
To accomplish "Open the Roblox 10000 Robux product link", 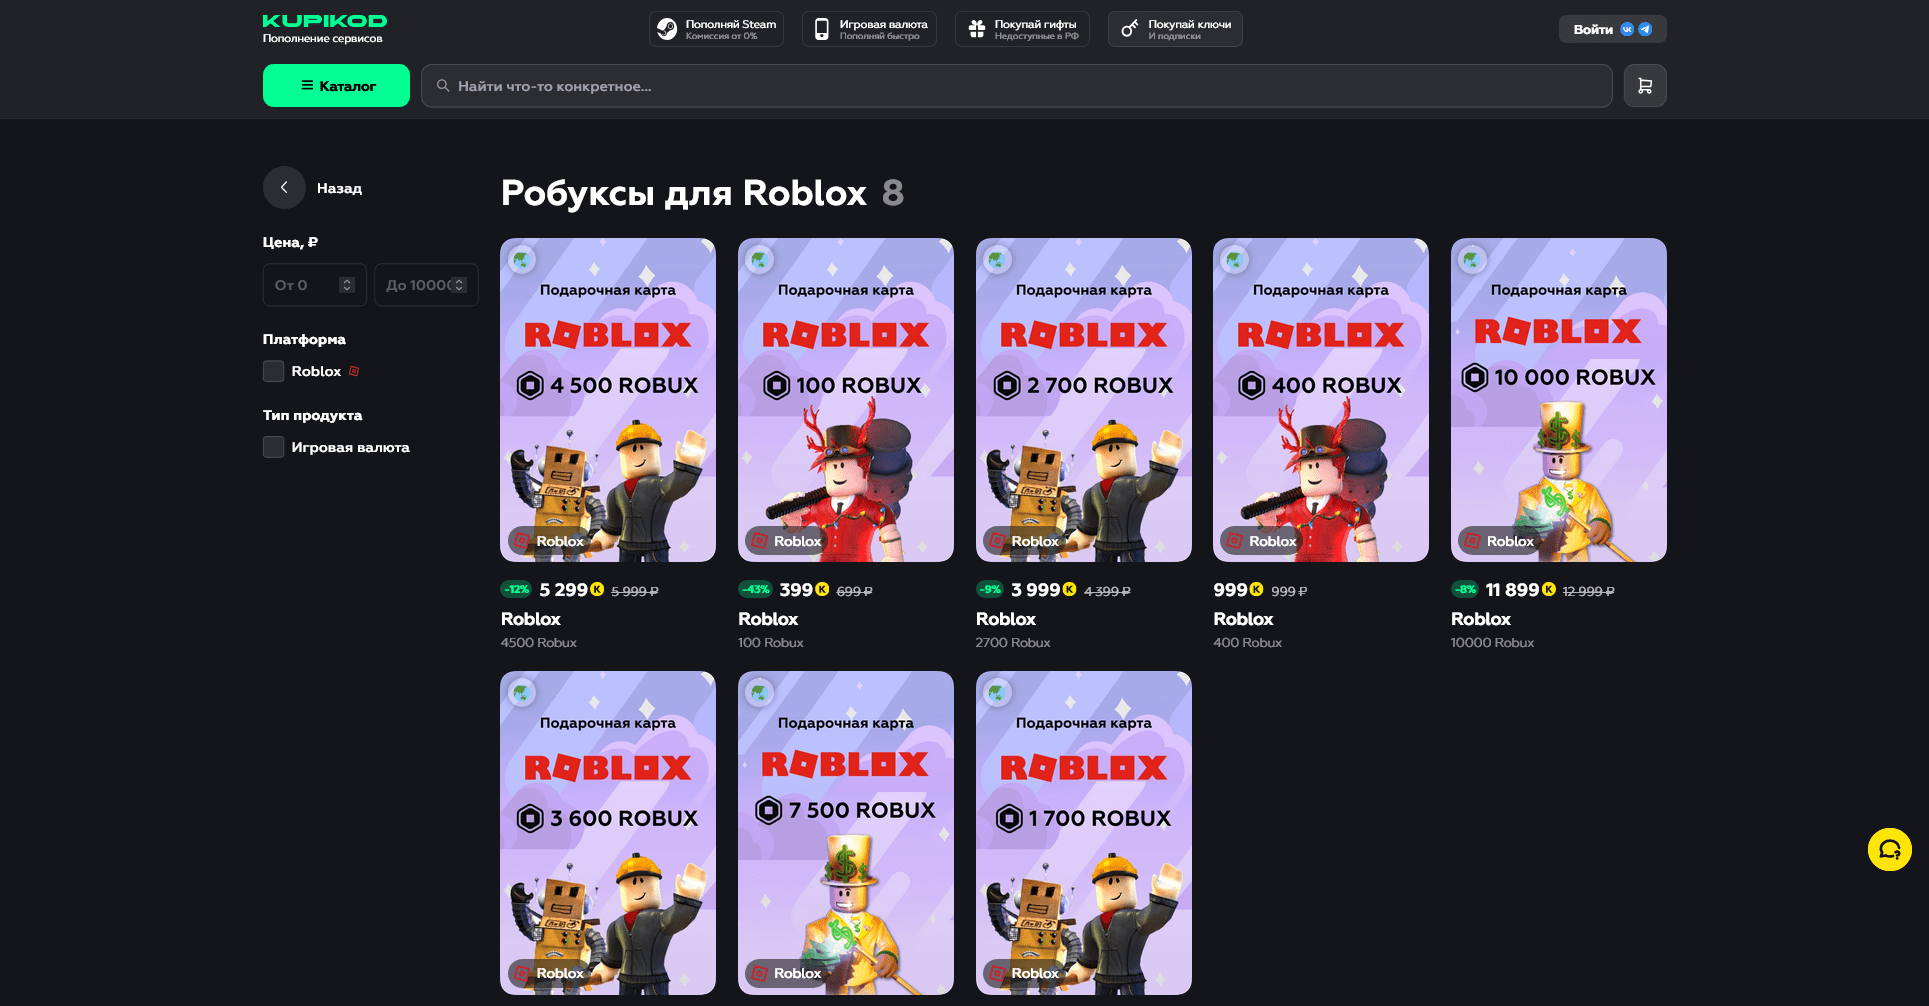I will [x=1480, y=619].
